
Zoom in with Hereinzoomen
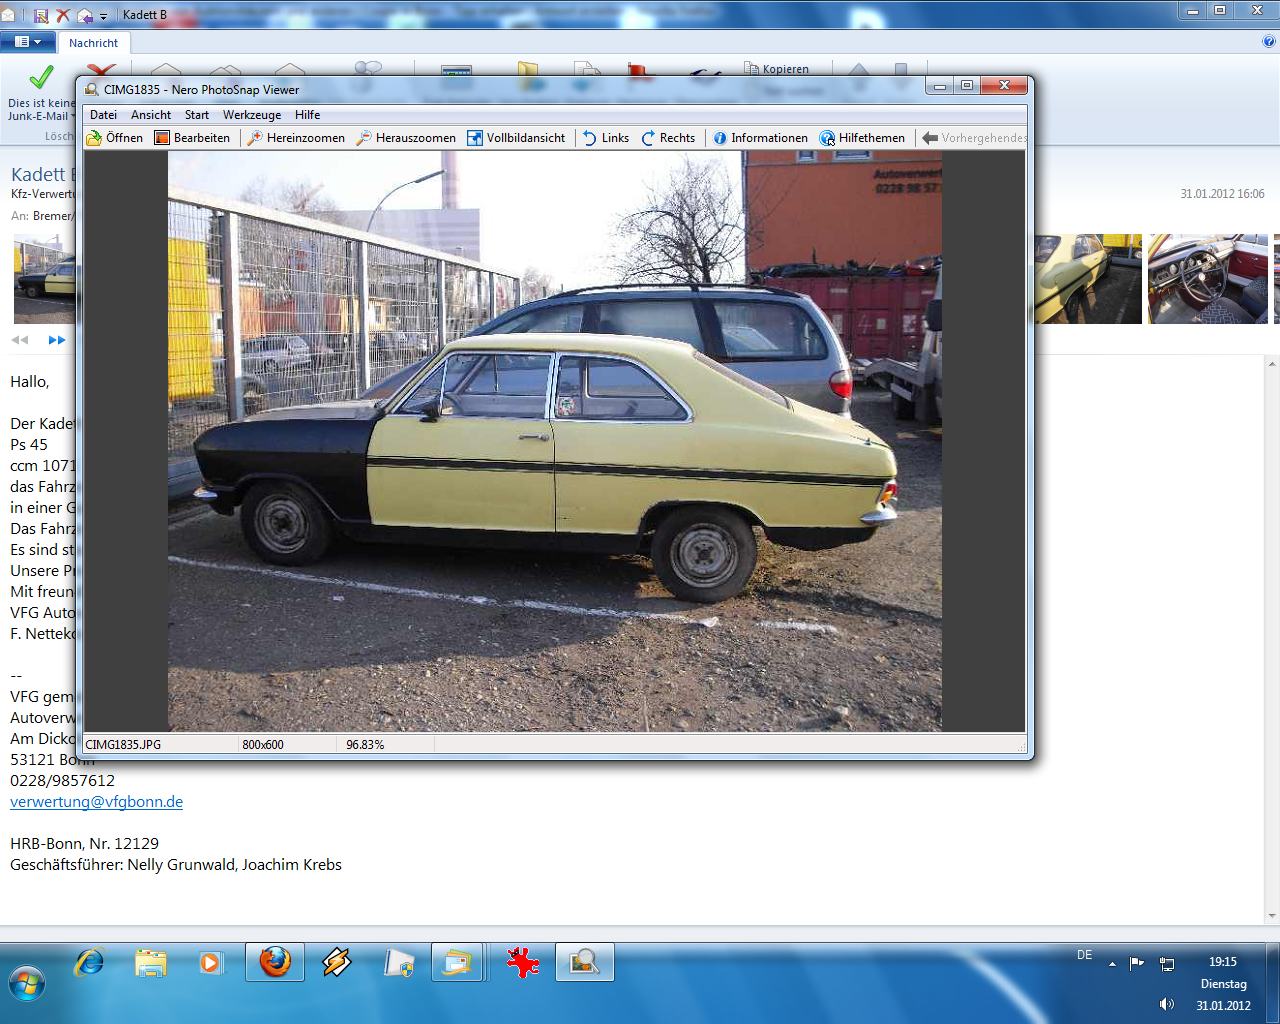296,138
